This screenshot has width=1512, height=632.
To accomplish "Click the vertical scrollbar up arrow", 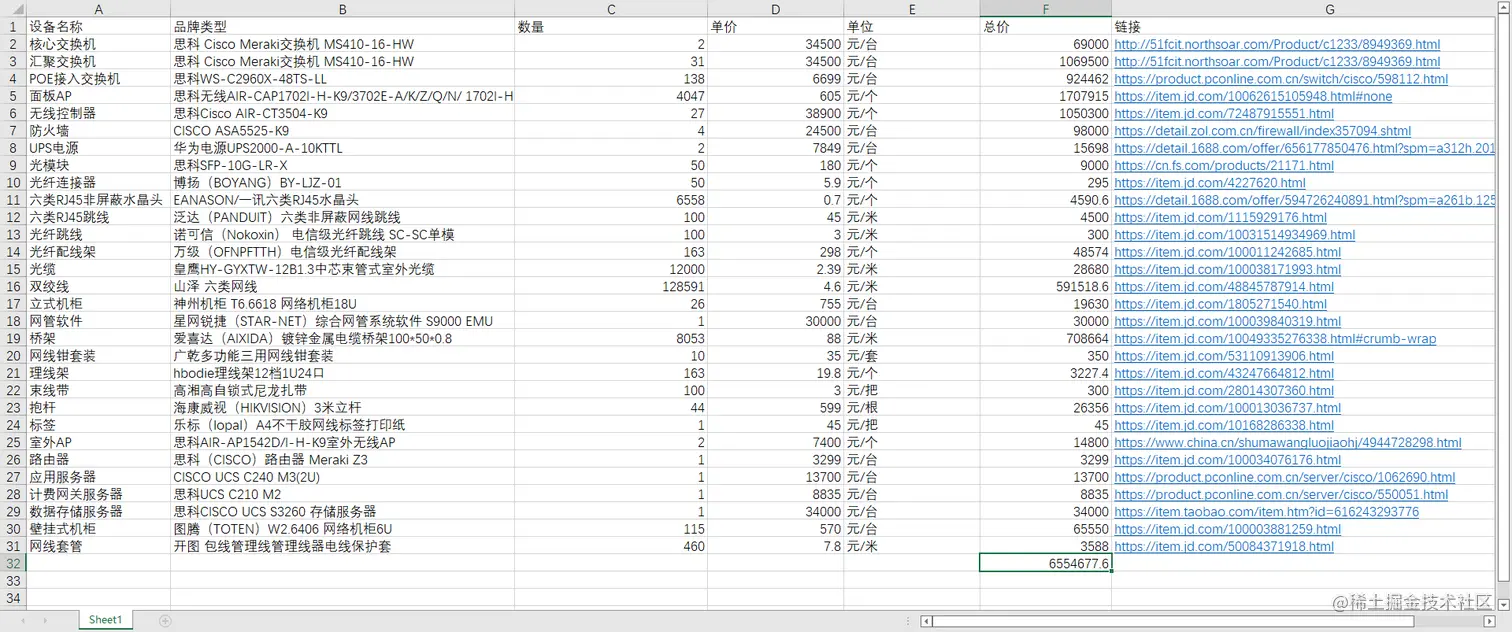I will tap(1504, 7).
